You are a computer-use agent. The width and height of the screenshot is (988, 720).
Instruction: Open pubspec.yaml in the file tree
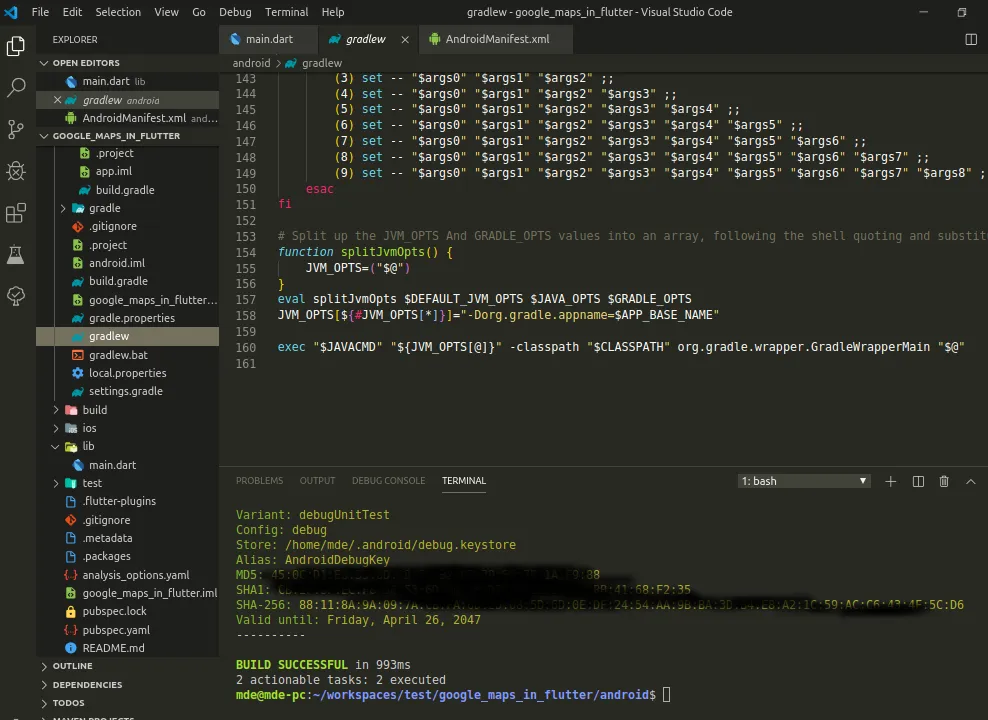click(x=115, y=630)
